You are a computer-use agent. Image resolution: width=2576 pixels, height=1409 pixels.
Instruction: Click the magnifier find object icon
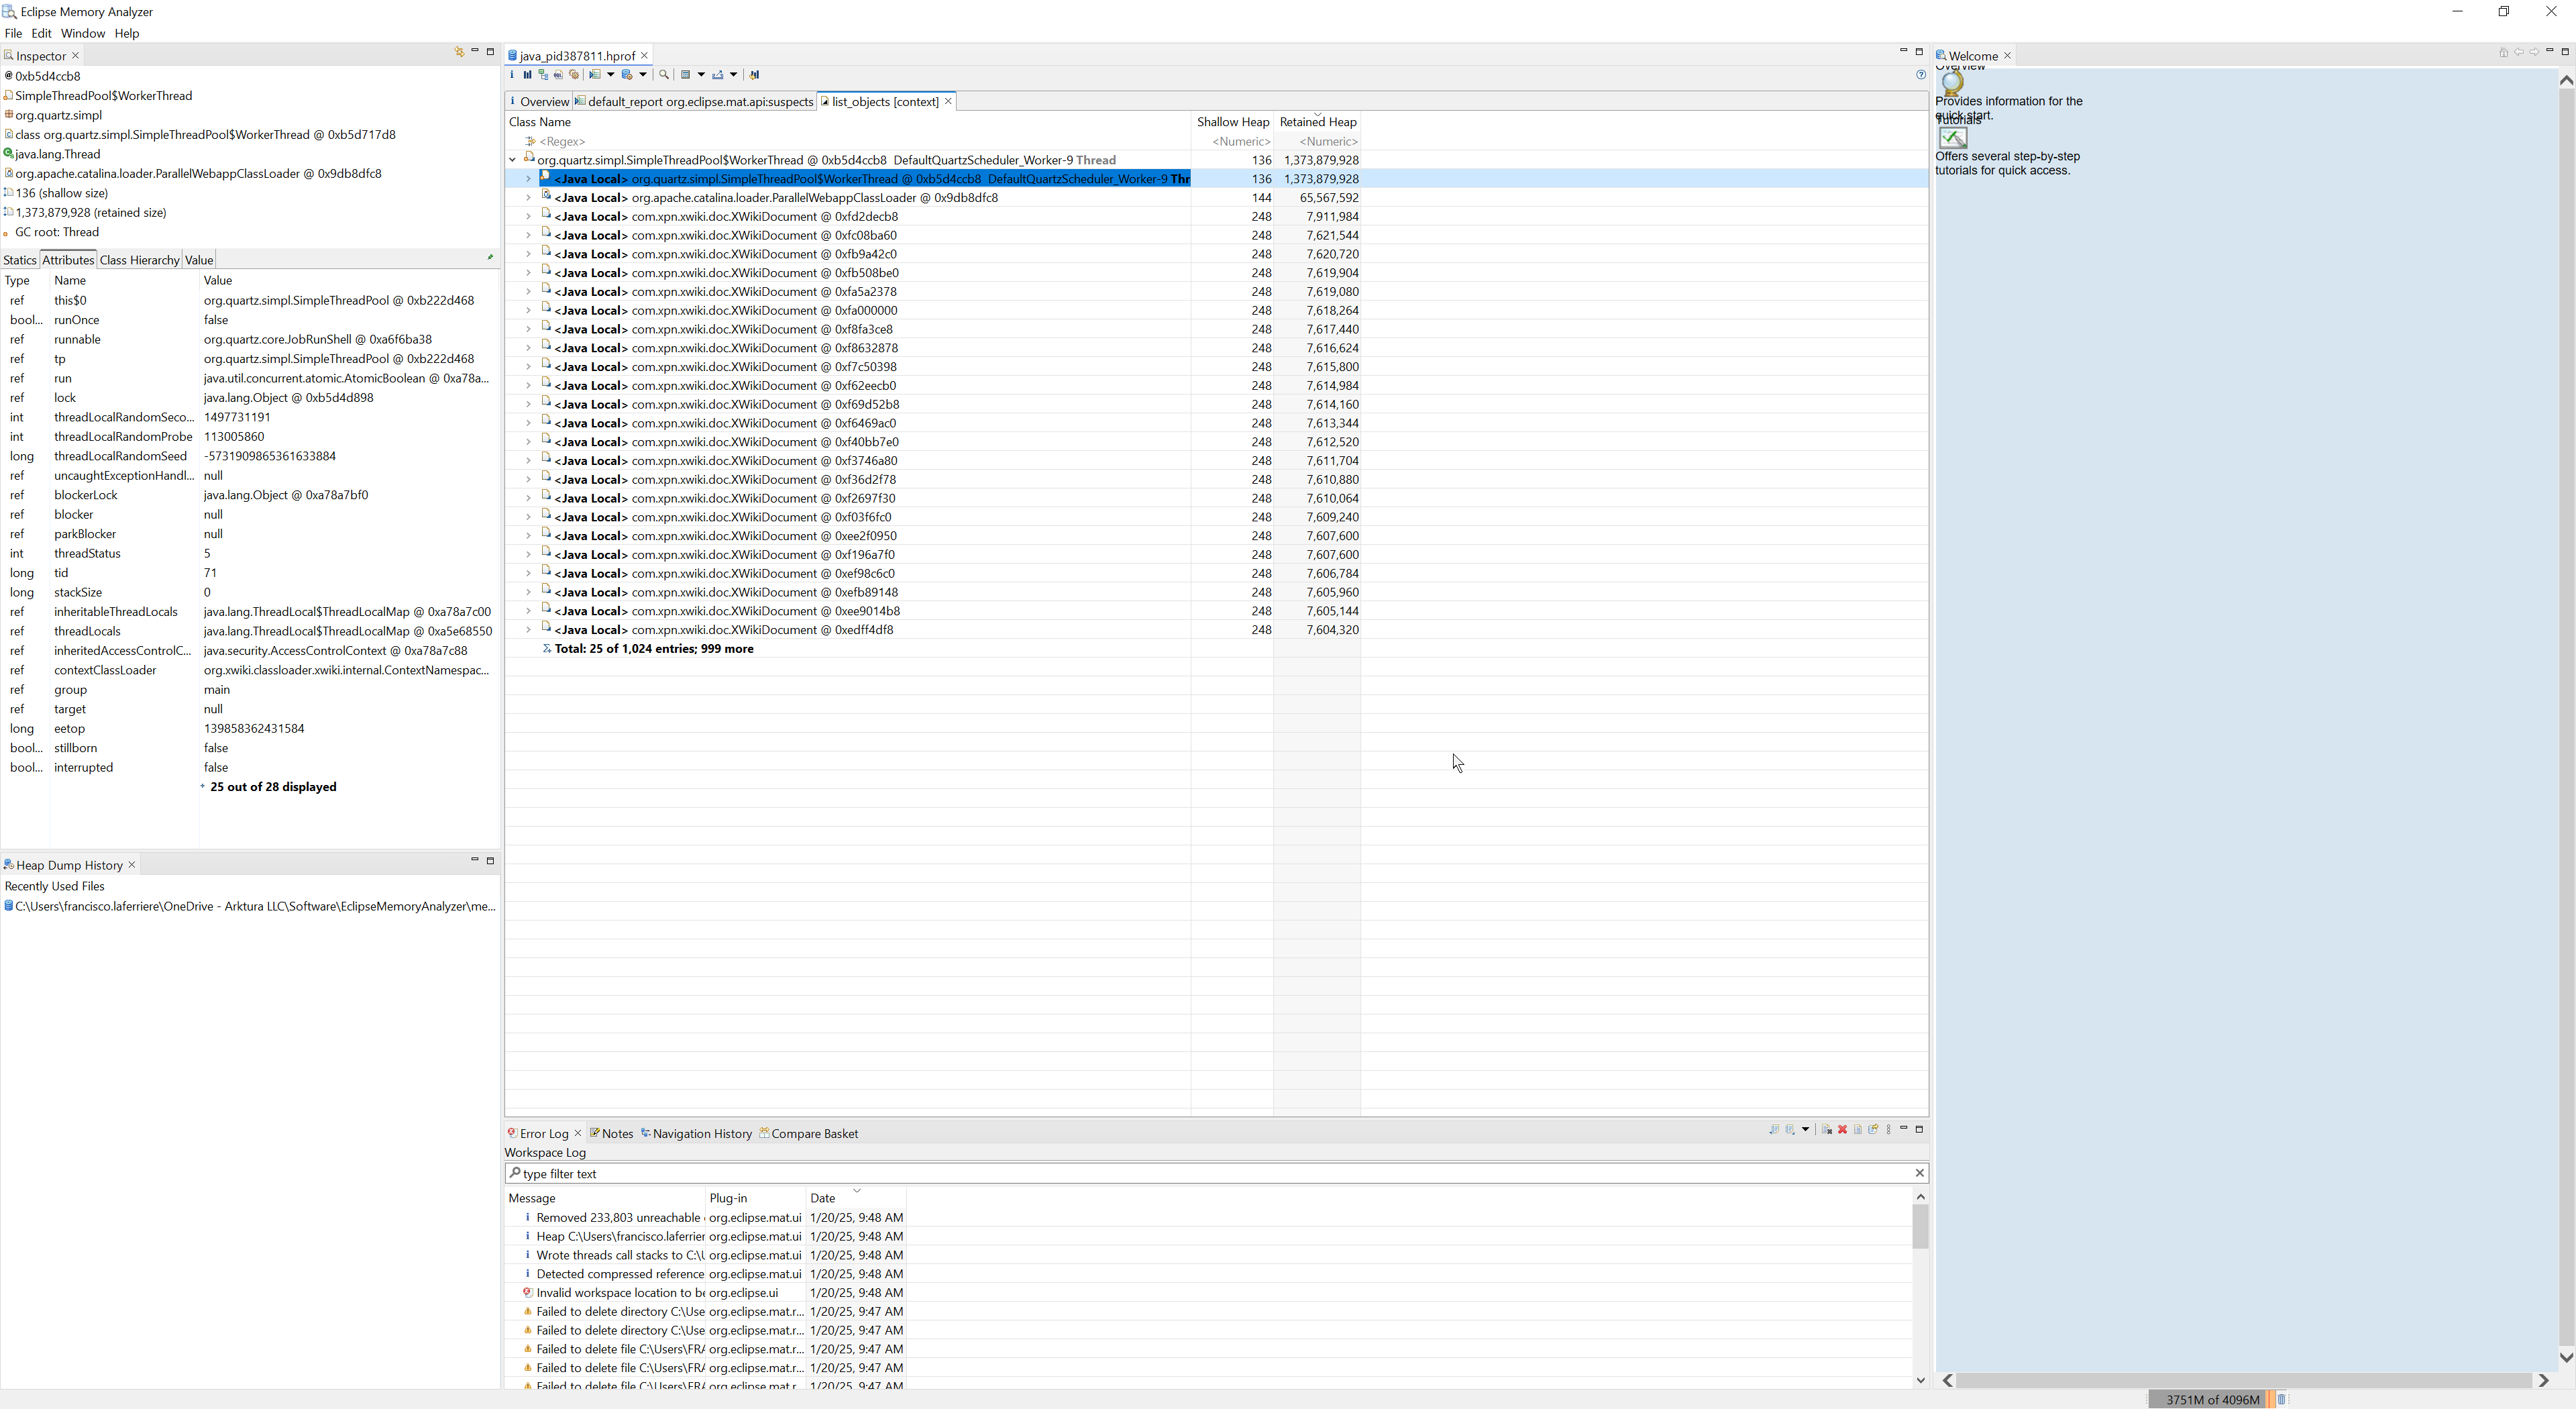(x=664, y=75)
